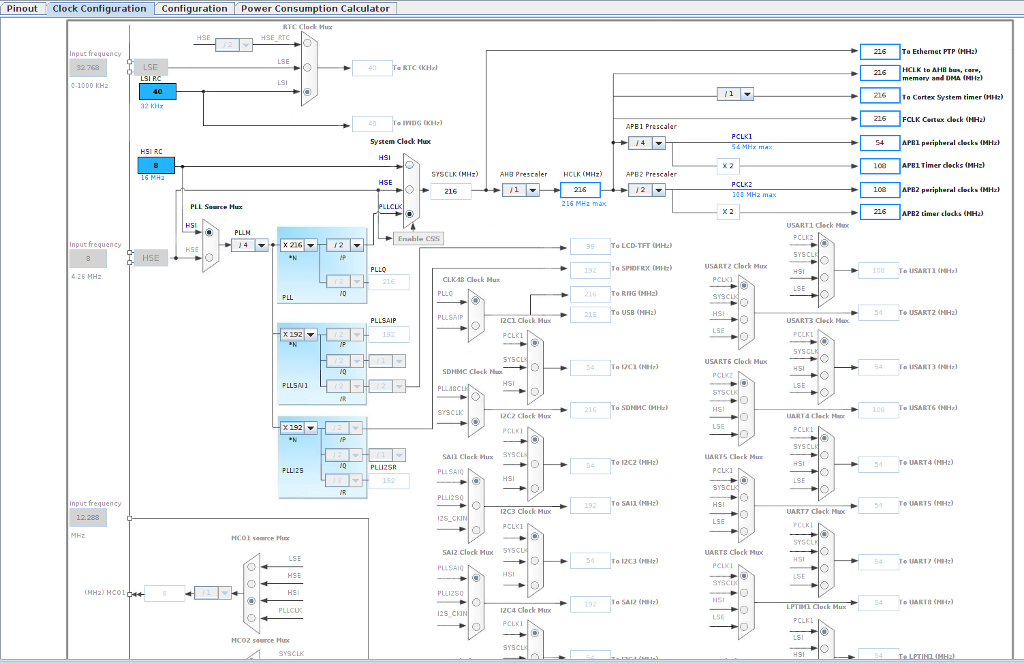
Task: Click the LSE oscillator block
Action: (x=150, y=67)
